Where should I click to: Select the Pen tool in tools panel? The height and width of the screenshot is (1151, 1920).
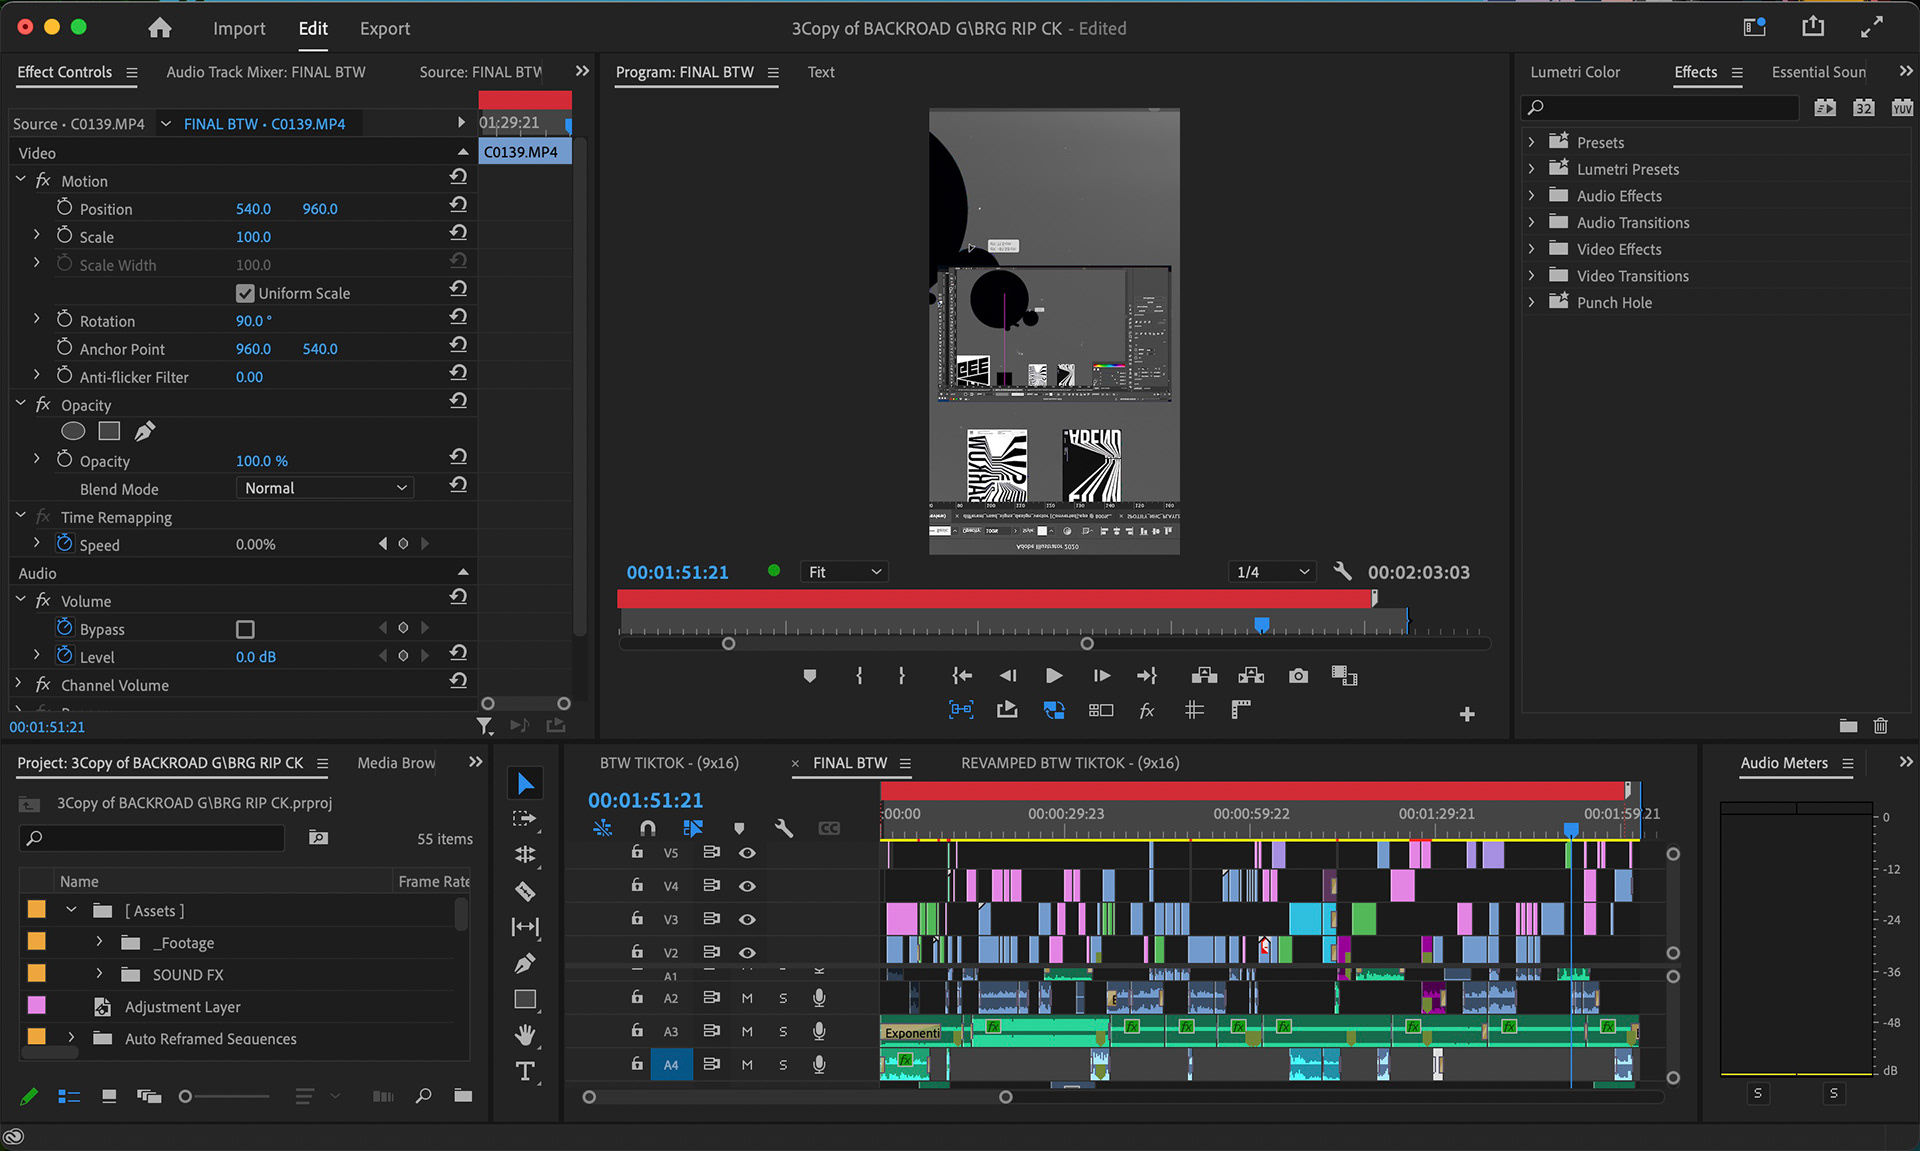click(525, 963)
